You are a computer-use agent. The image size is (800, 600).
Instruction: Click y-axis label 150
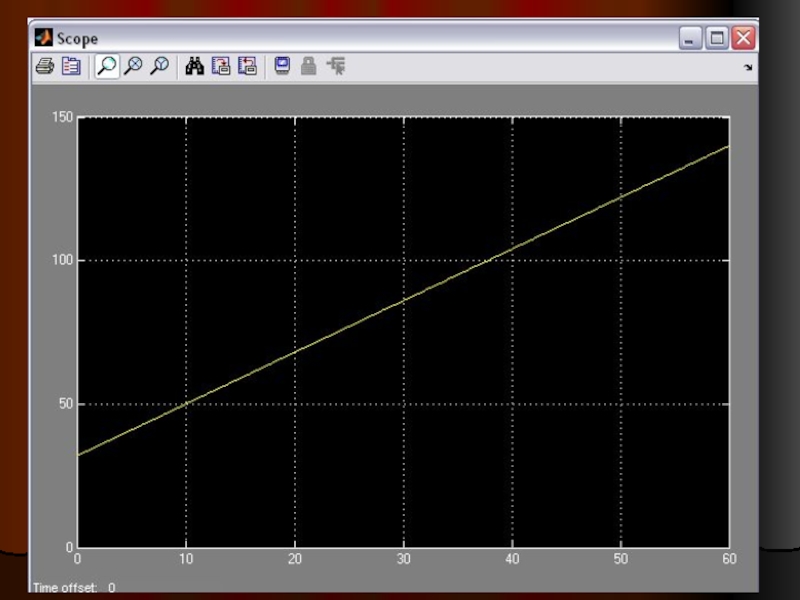[x=63, y=117]
